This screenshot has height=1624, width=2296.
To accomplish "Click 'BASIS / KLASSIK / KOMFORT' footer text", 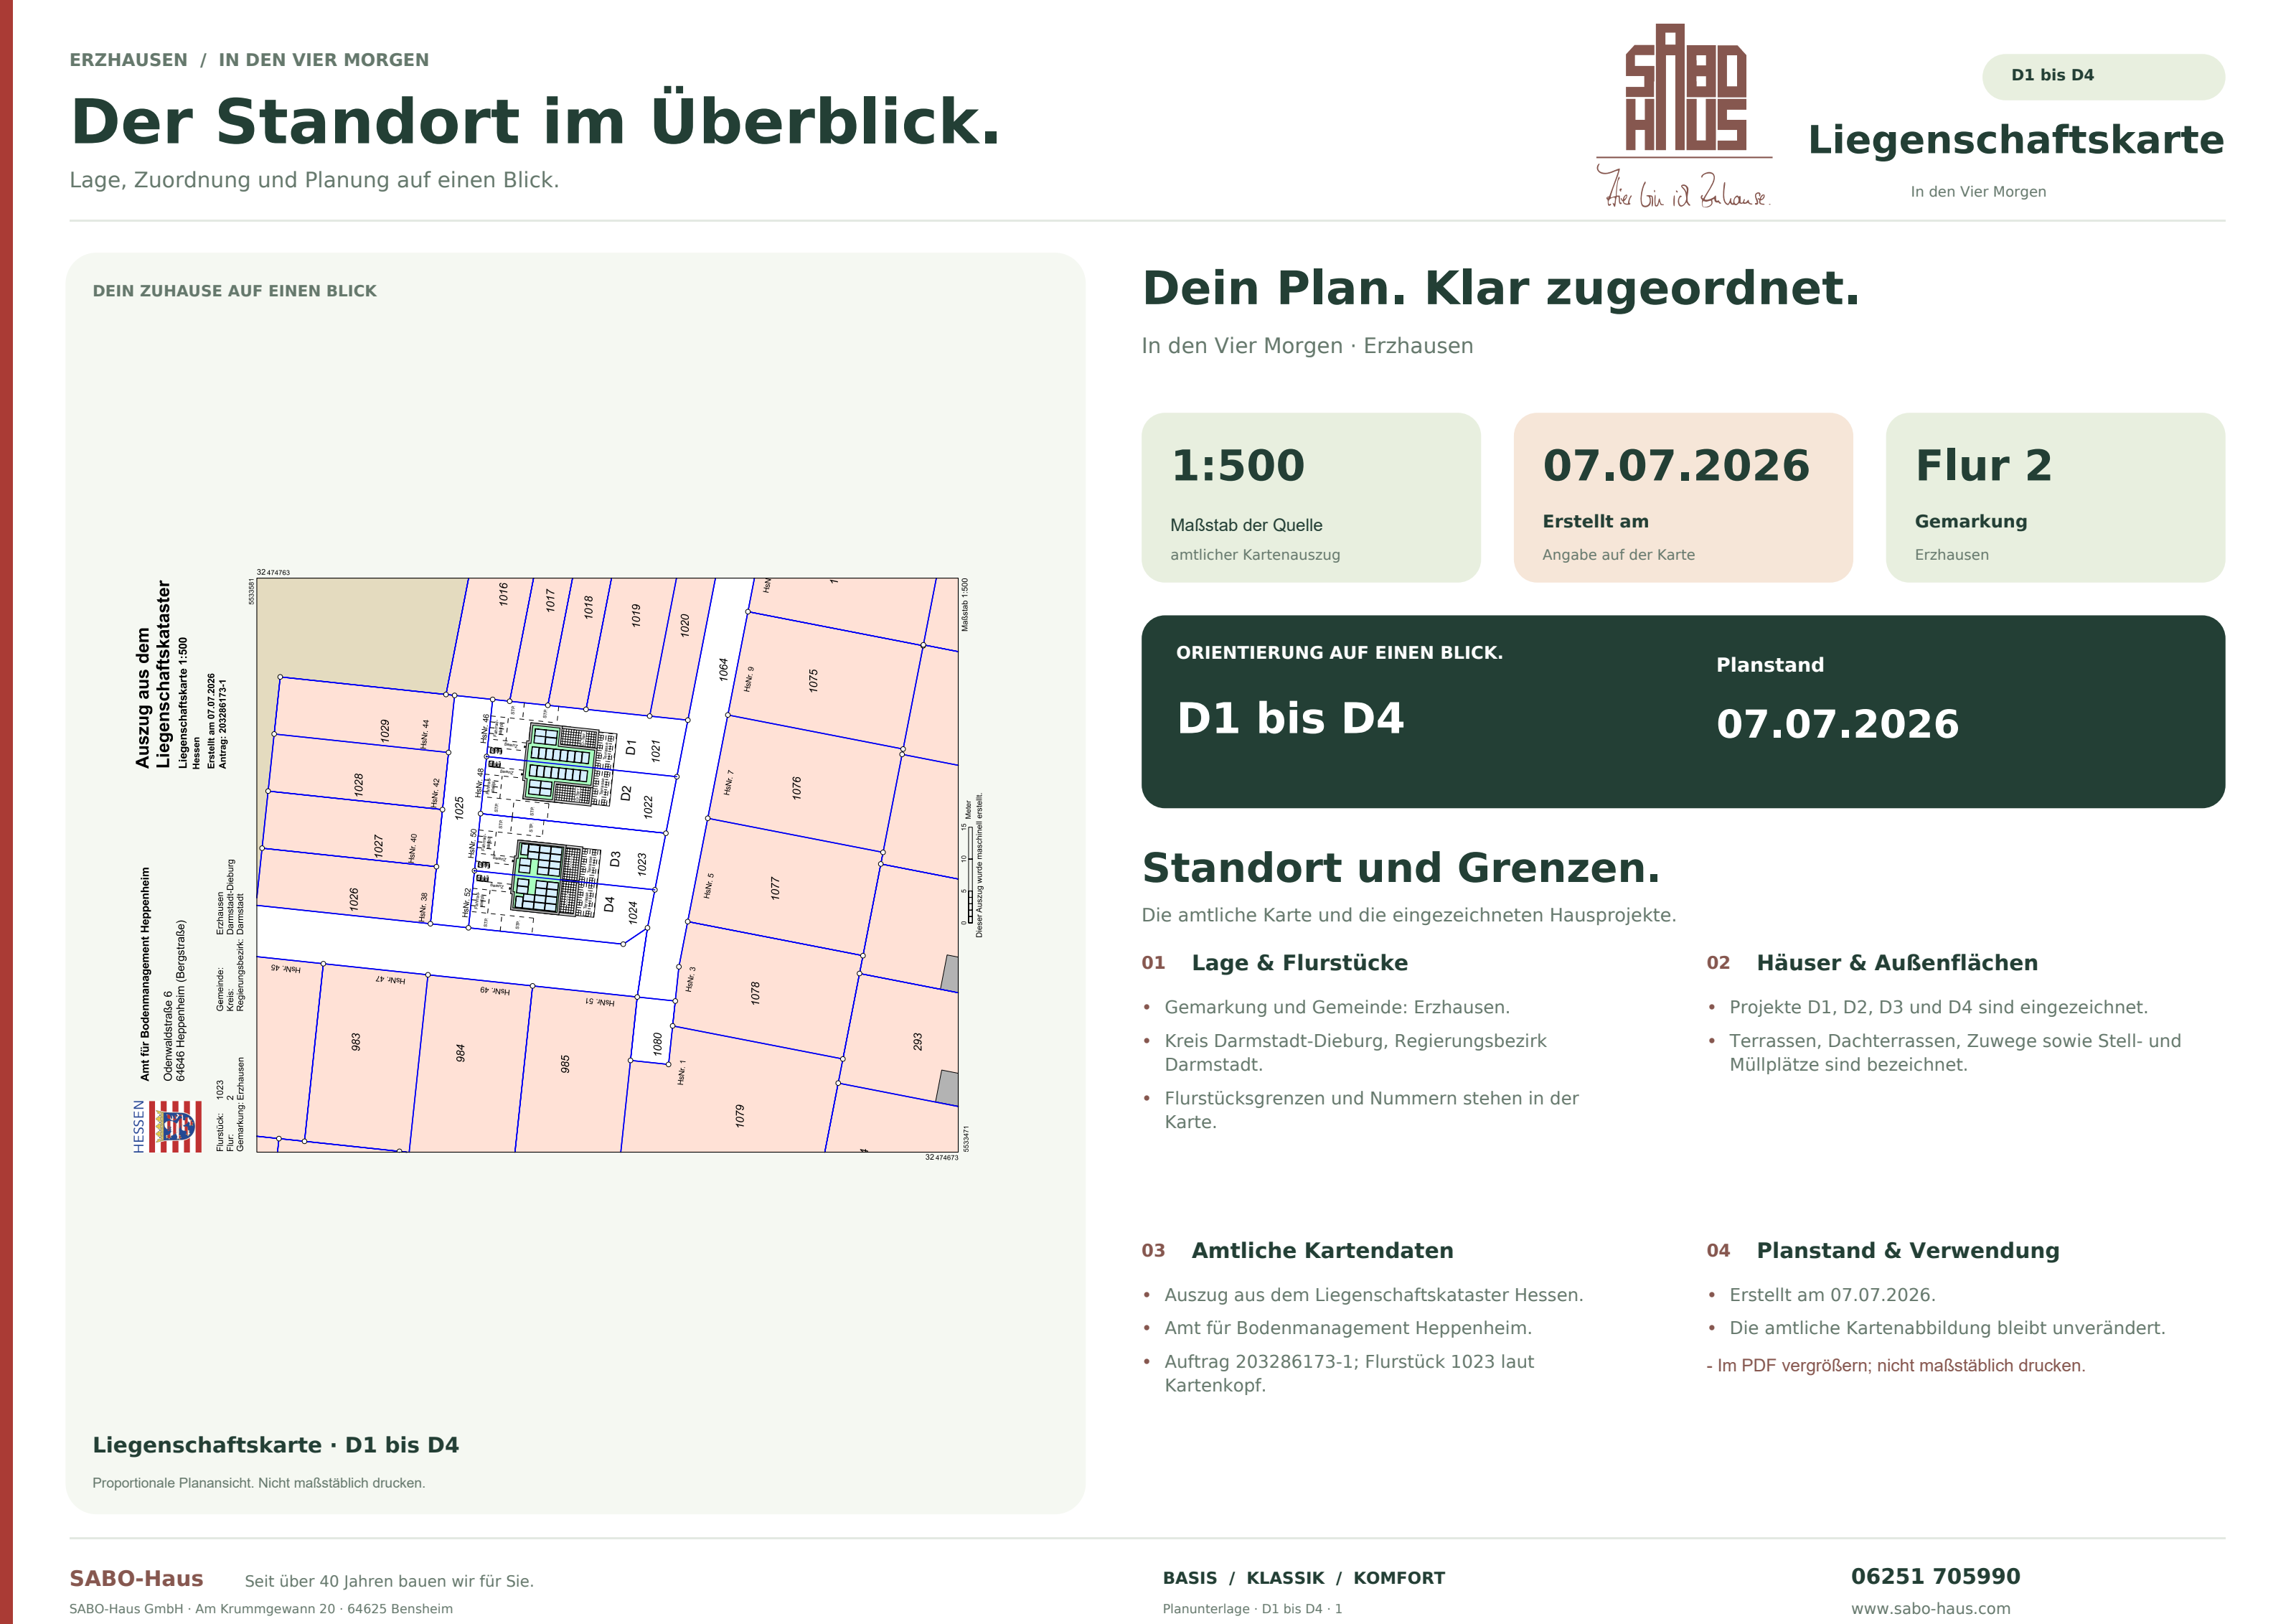I will coord(1303,1578).
